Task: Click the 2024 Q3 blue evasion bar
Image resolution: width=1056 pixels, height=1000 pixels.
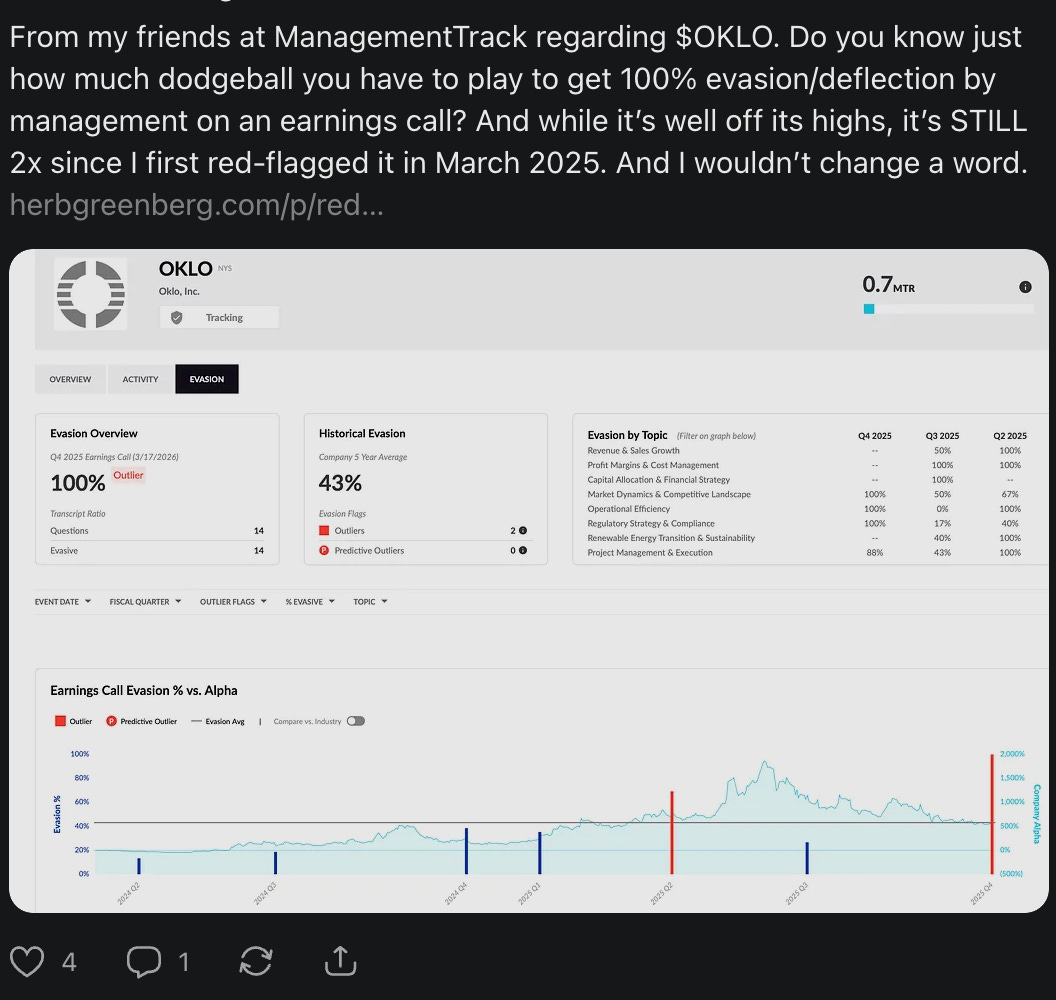Action: click(275, 863)
